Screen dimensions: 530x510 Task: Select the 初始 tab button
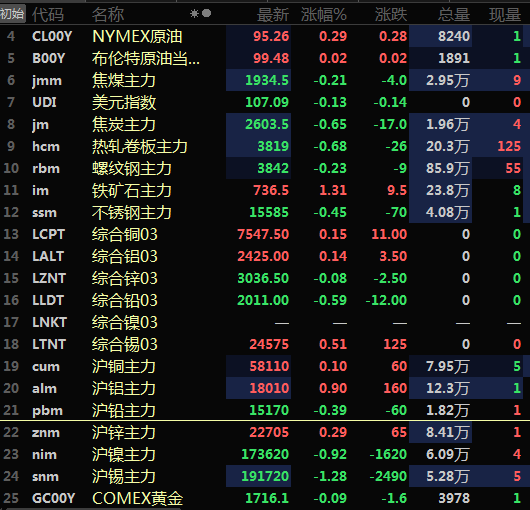coord(13,14)
